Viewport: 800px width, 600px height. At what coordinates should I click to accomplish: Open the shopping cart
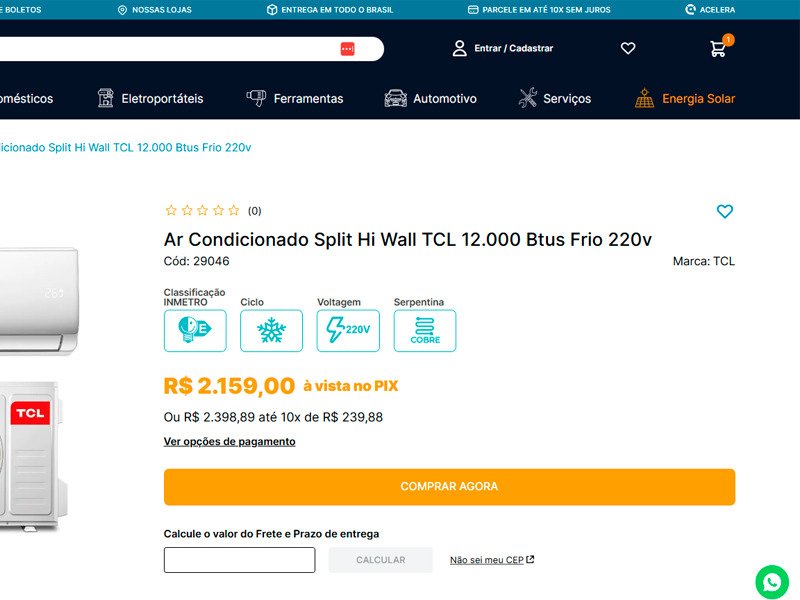718,48
